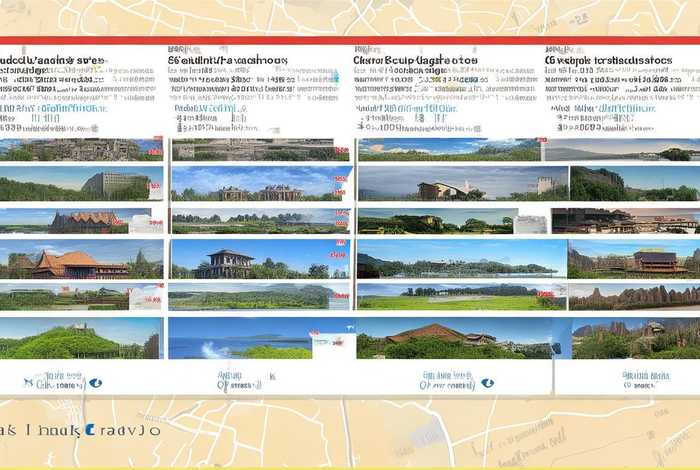
Task: Open the row of rock pinnacles thumbnail
Action: click(x=634, y=297)
